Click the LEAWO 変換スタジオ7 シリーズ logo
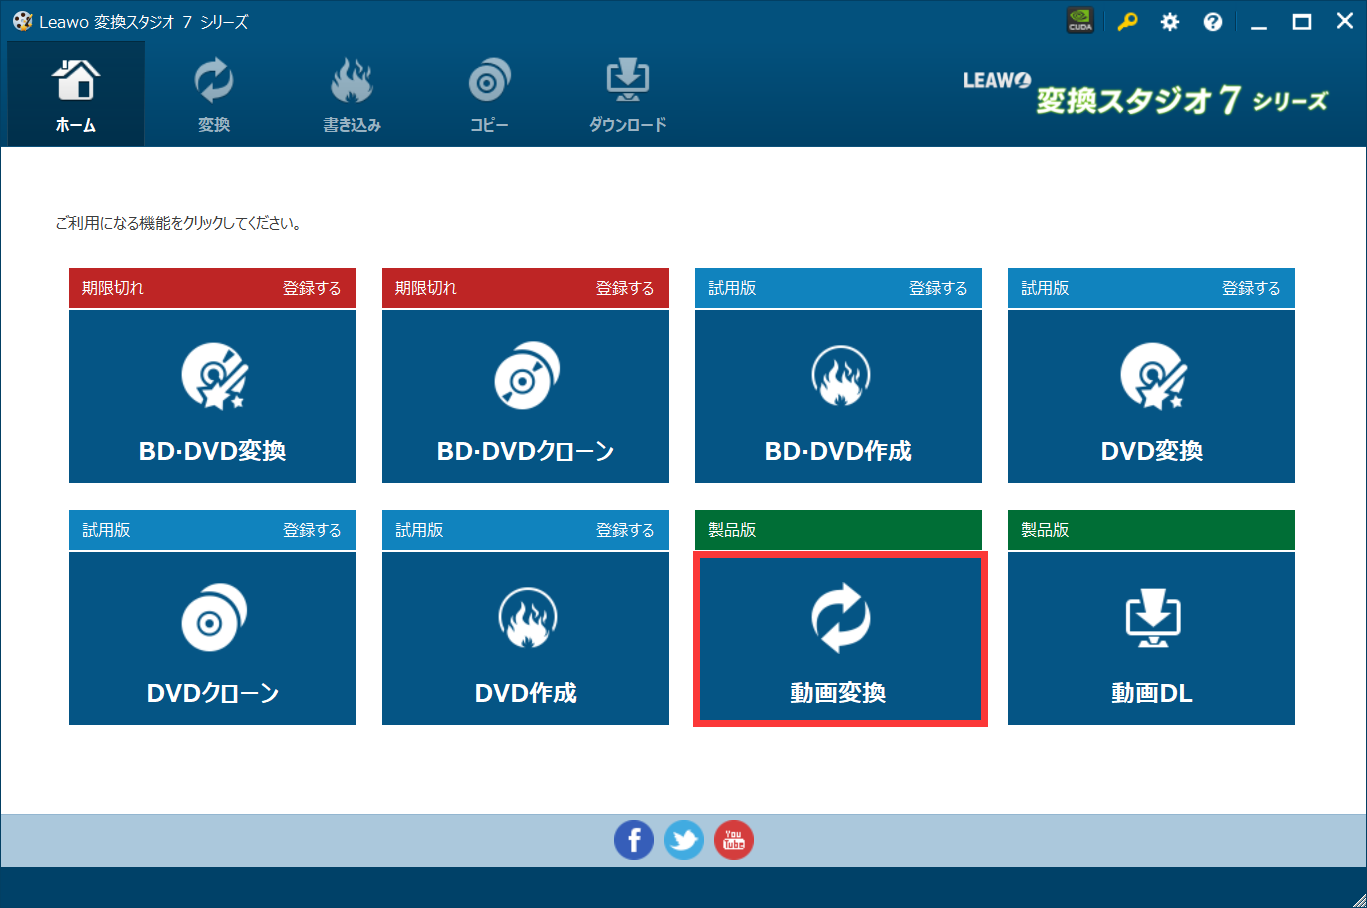This screenshot has width=1367, height=908. tap(1146, 94)
